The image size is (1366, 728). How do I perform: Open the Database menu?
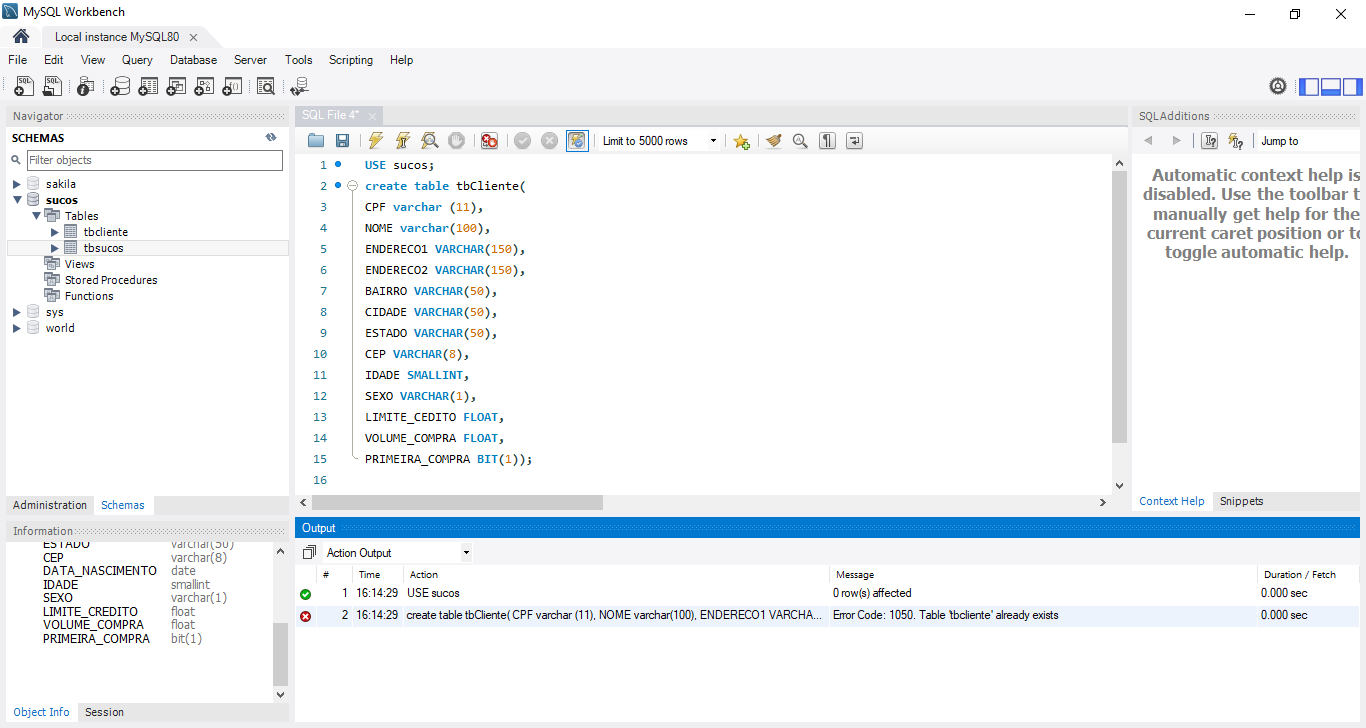193,60
